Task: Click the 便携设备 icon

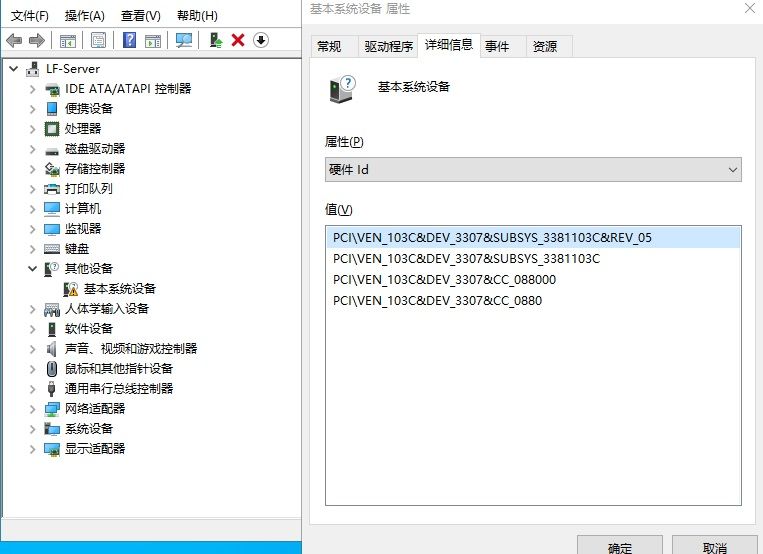Action: [52, 109]
